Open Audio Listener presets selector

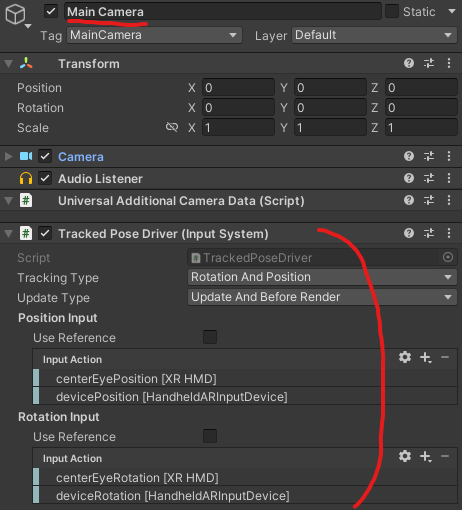pos(429,178)
